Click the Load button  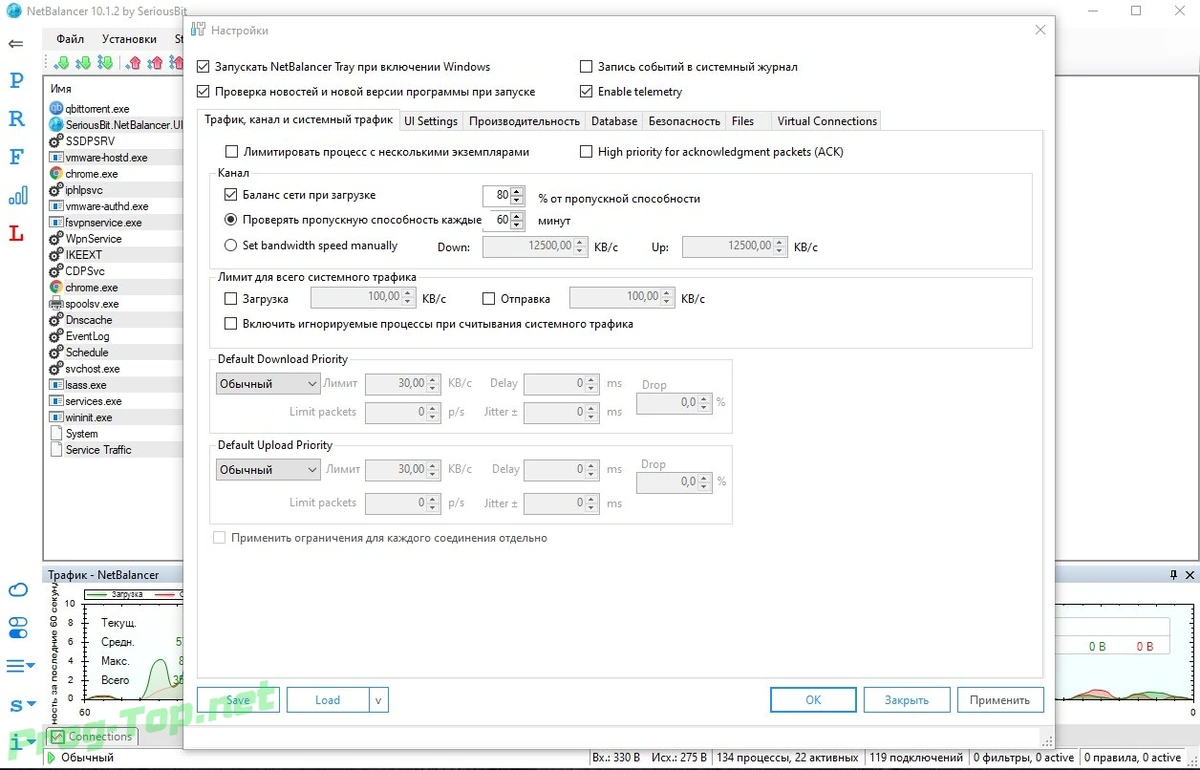click(328, 700)
